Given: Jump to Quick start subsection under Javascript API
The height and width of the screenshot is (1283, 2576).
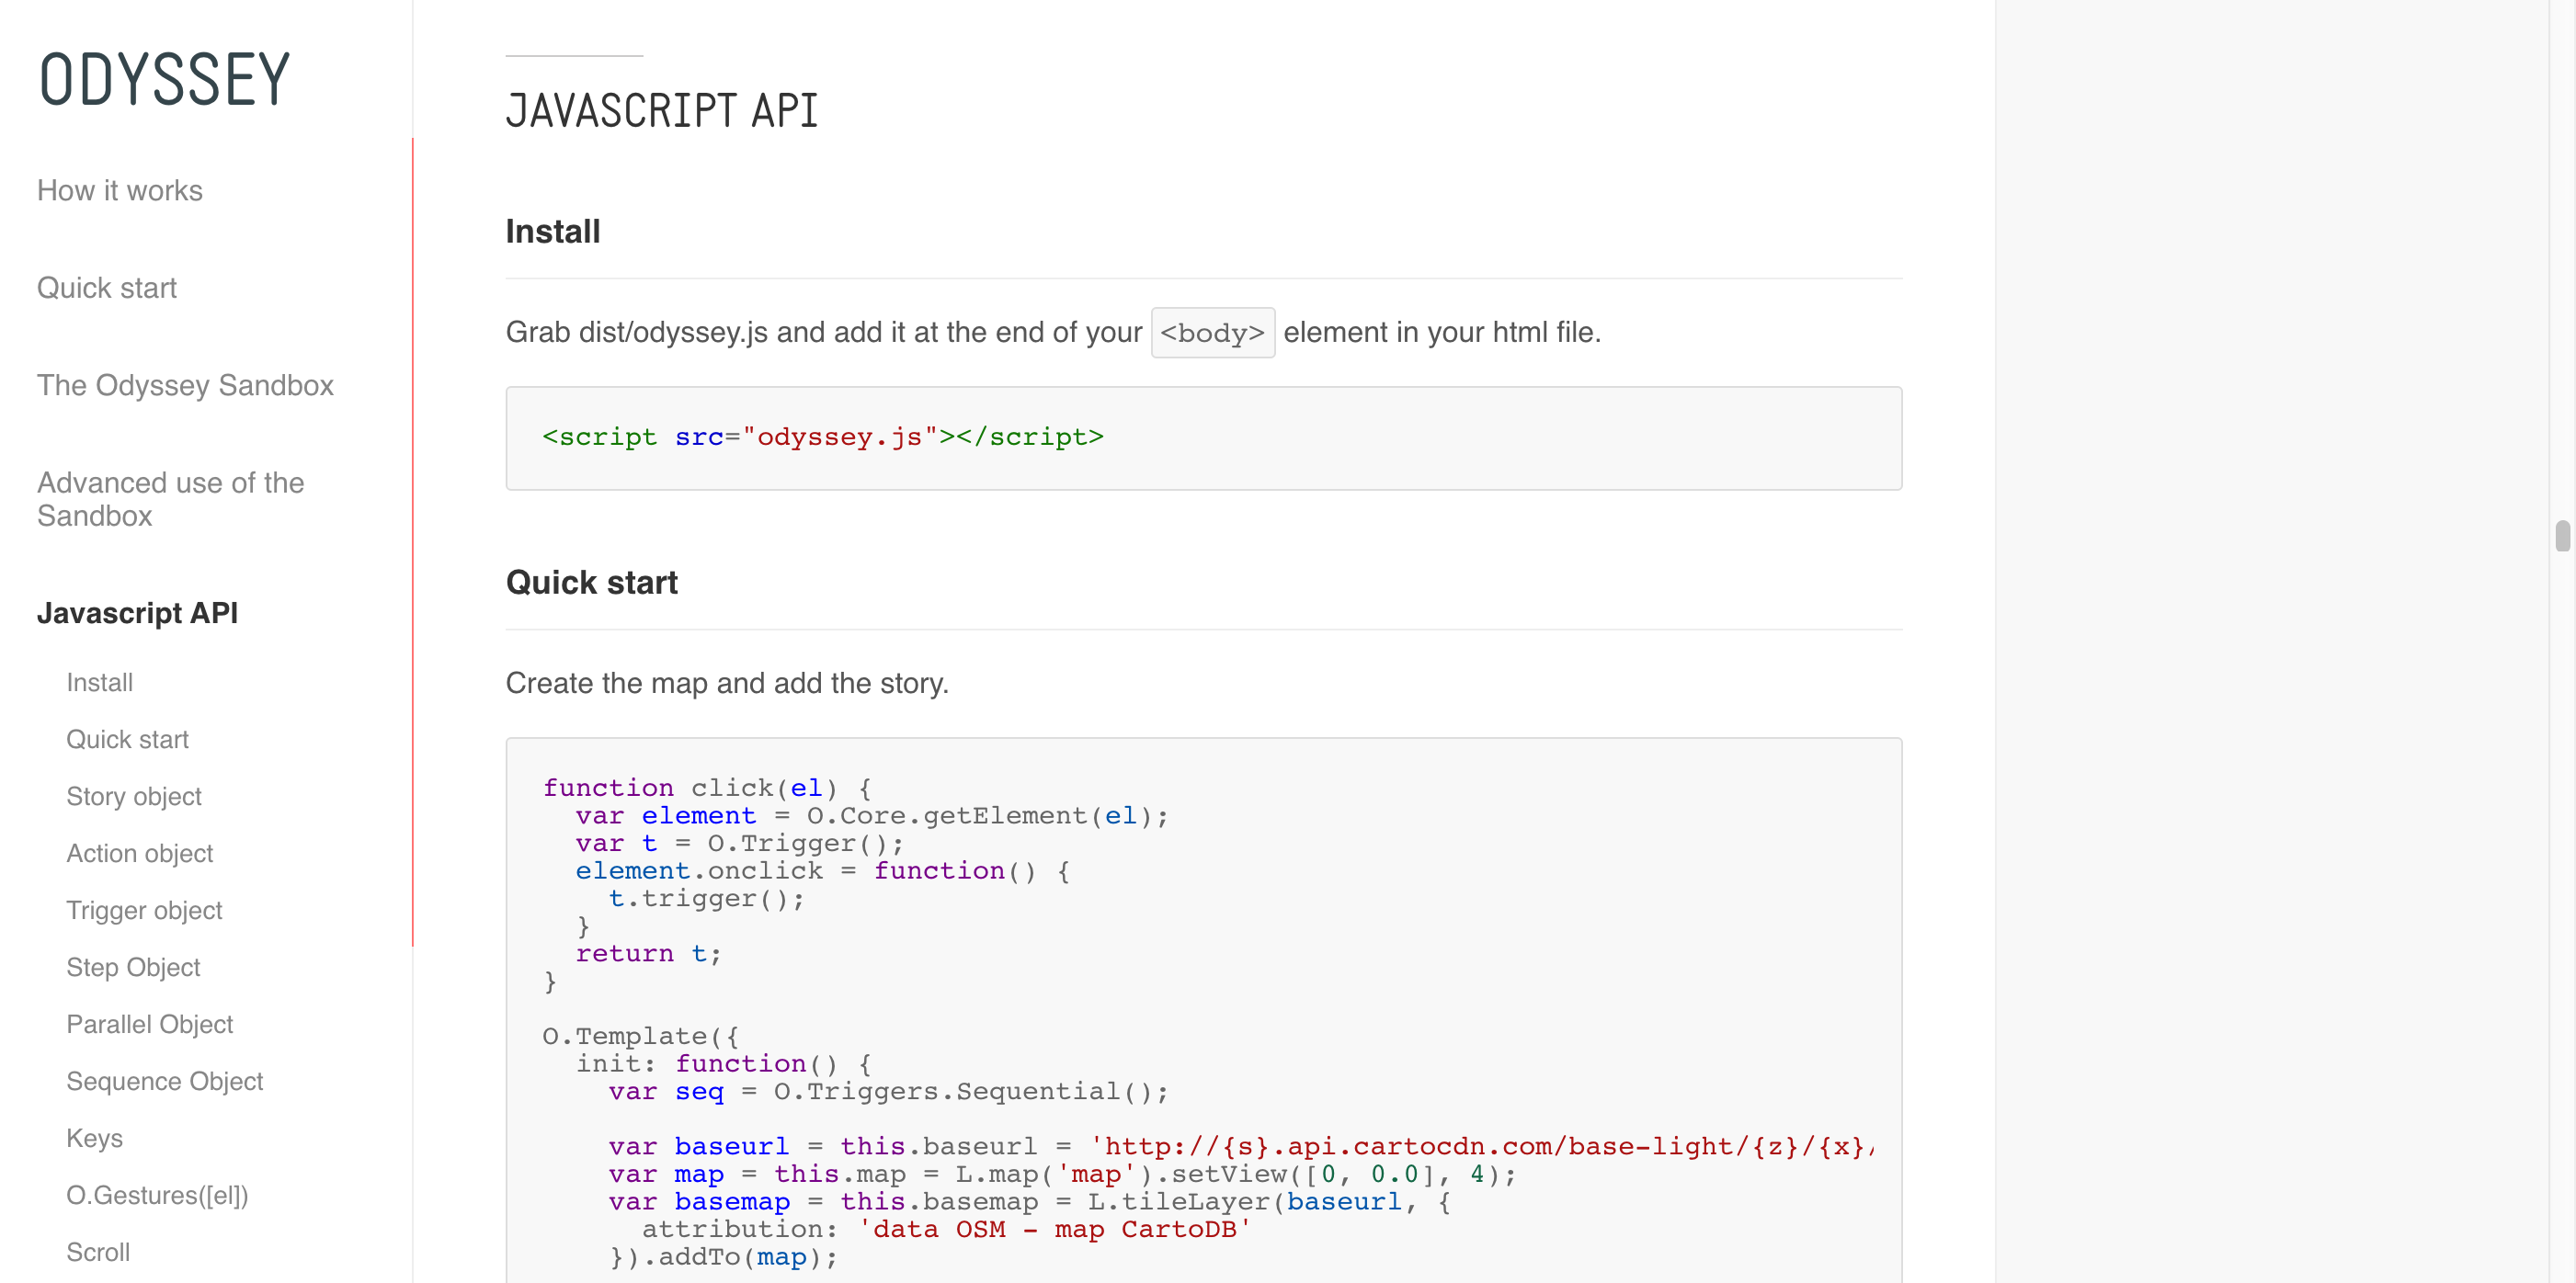Looking at the screenshot, I should point(127,739).
